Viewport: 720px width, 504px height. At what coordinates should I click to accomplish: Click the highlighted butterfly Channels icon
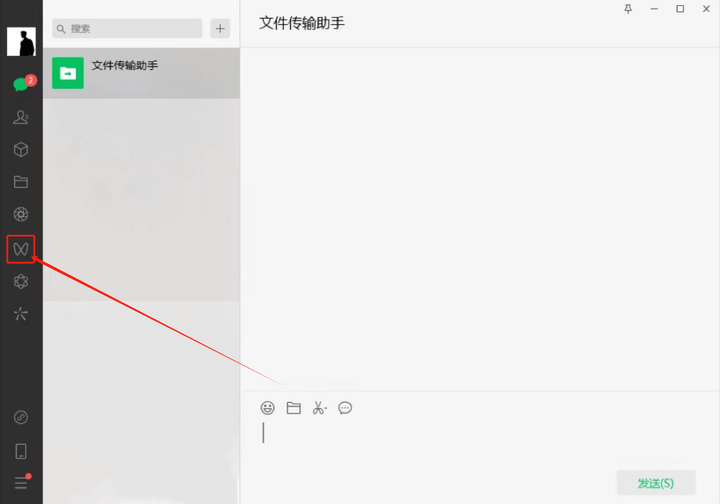pyautogui.click(x=21, y=249)
